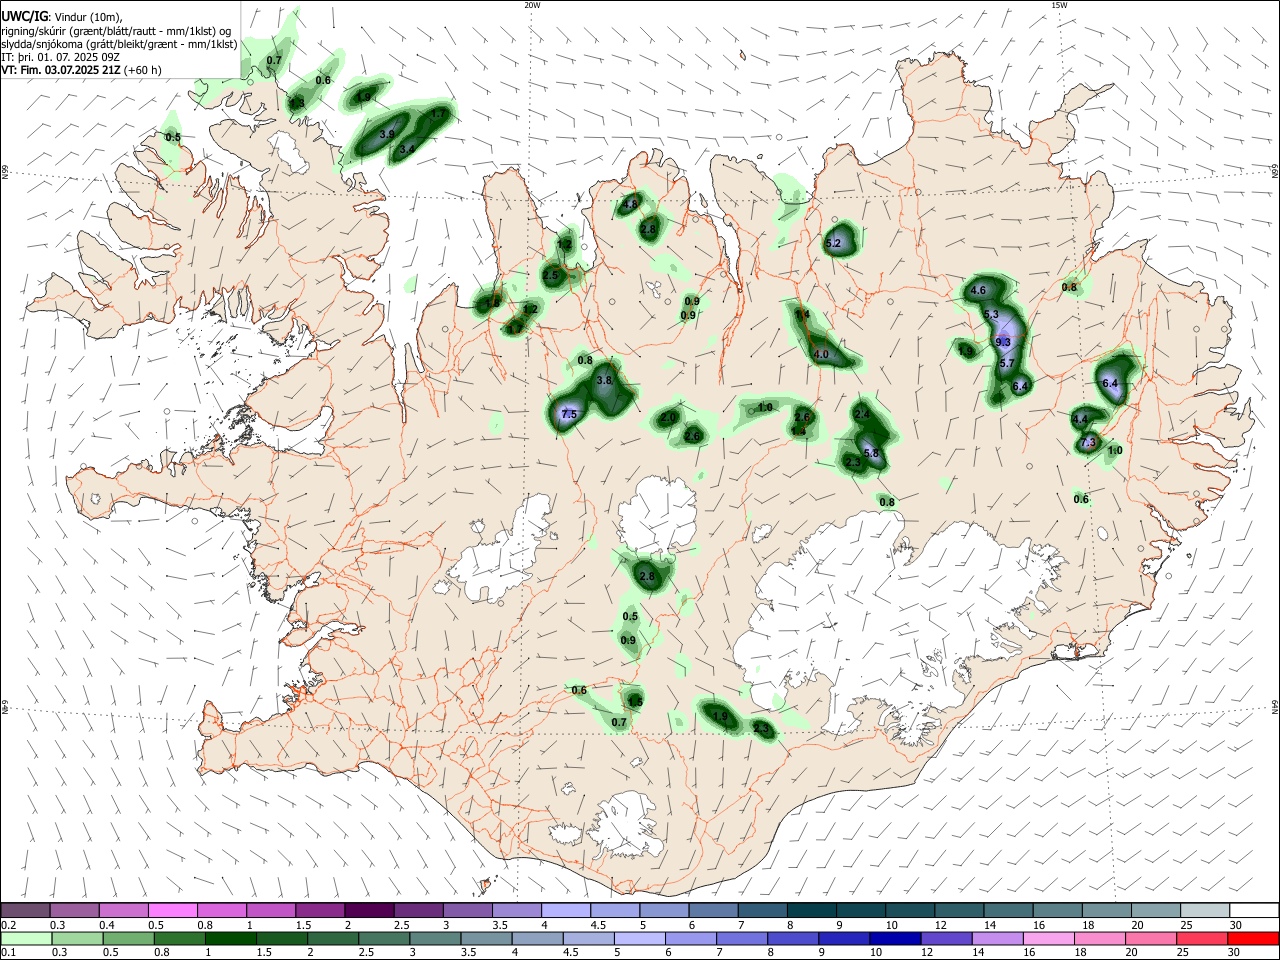Viewport: 1280px width, 960px height.
Task: Choose the 4 pale lavender swatch, upper legend row
Action: (x=564, y=910)
